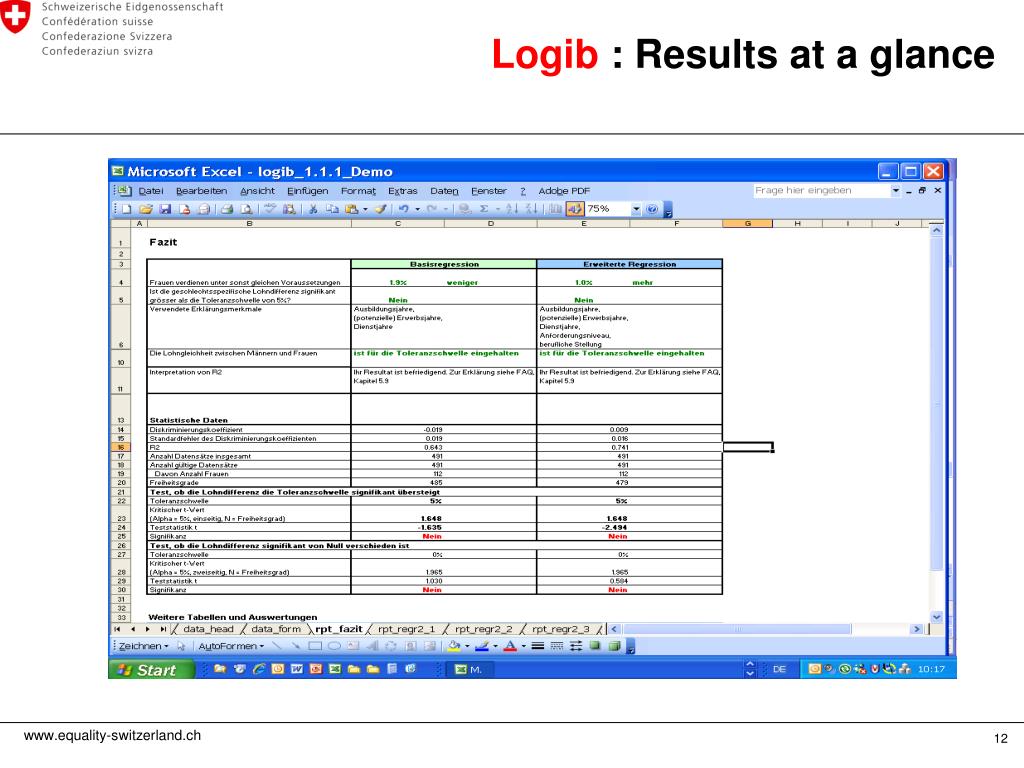Switch to the data_form sheet tab
1024x768 pixels.
point(276,629)
